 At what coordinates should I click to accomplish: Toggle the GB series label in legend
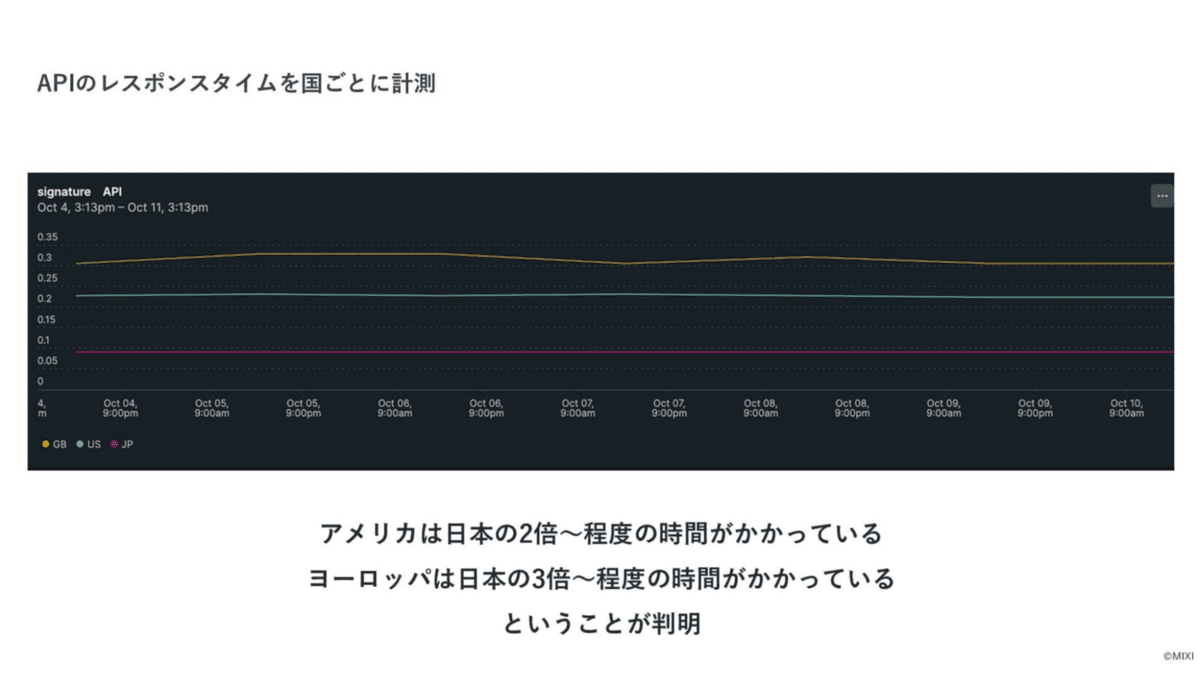point(60,444)
